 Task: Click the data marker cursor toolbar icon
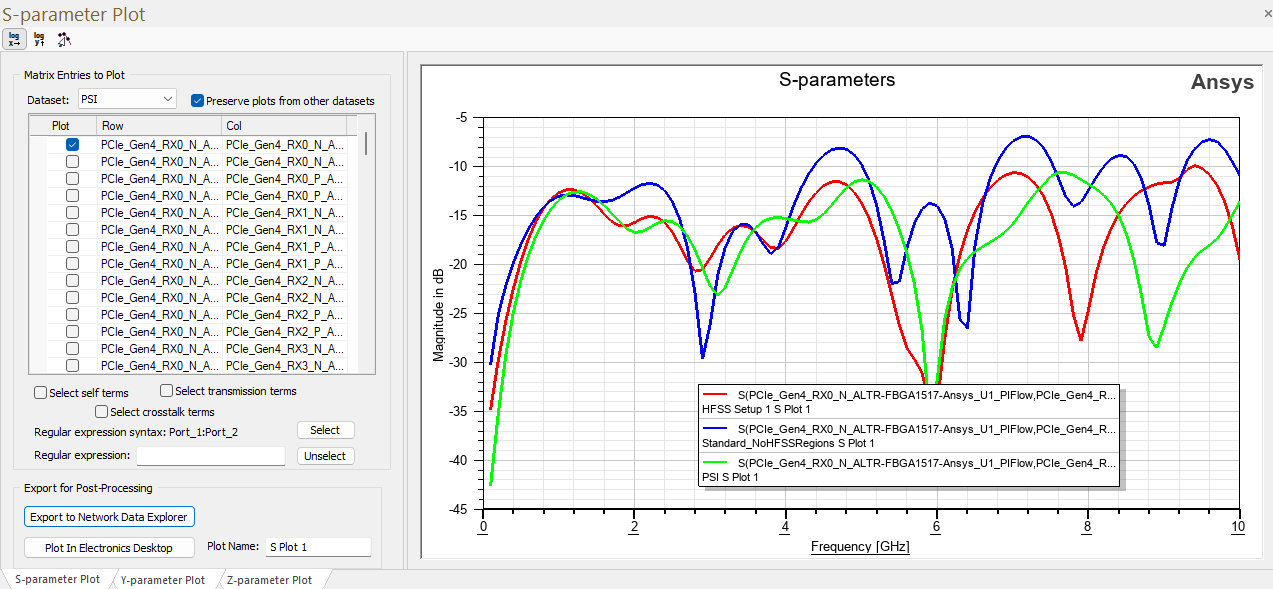point(64,40)
